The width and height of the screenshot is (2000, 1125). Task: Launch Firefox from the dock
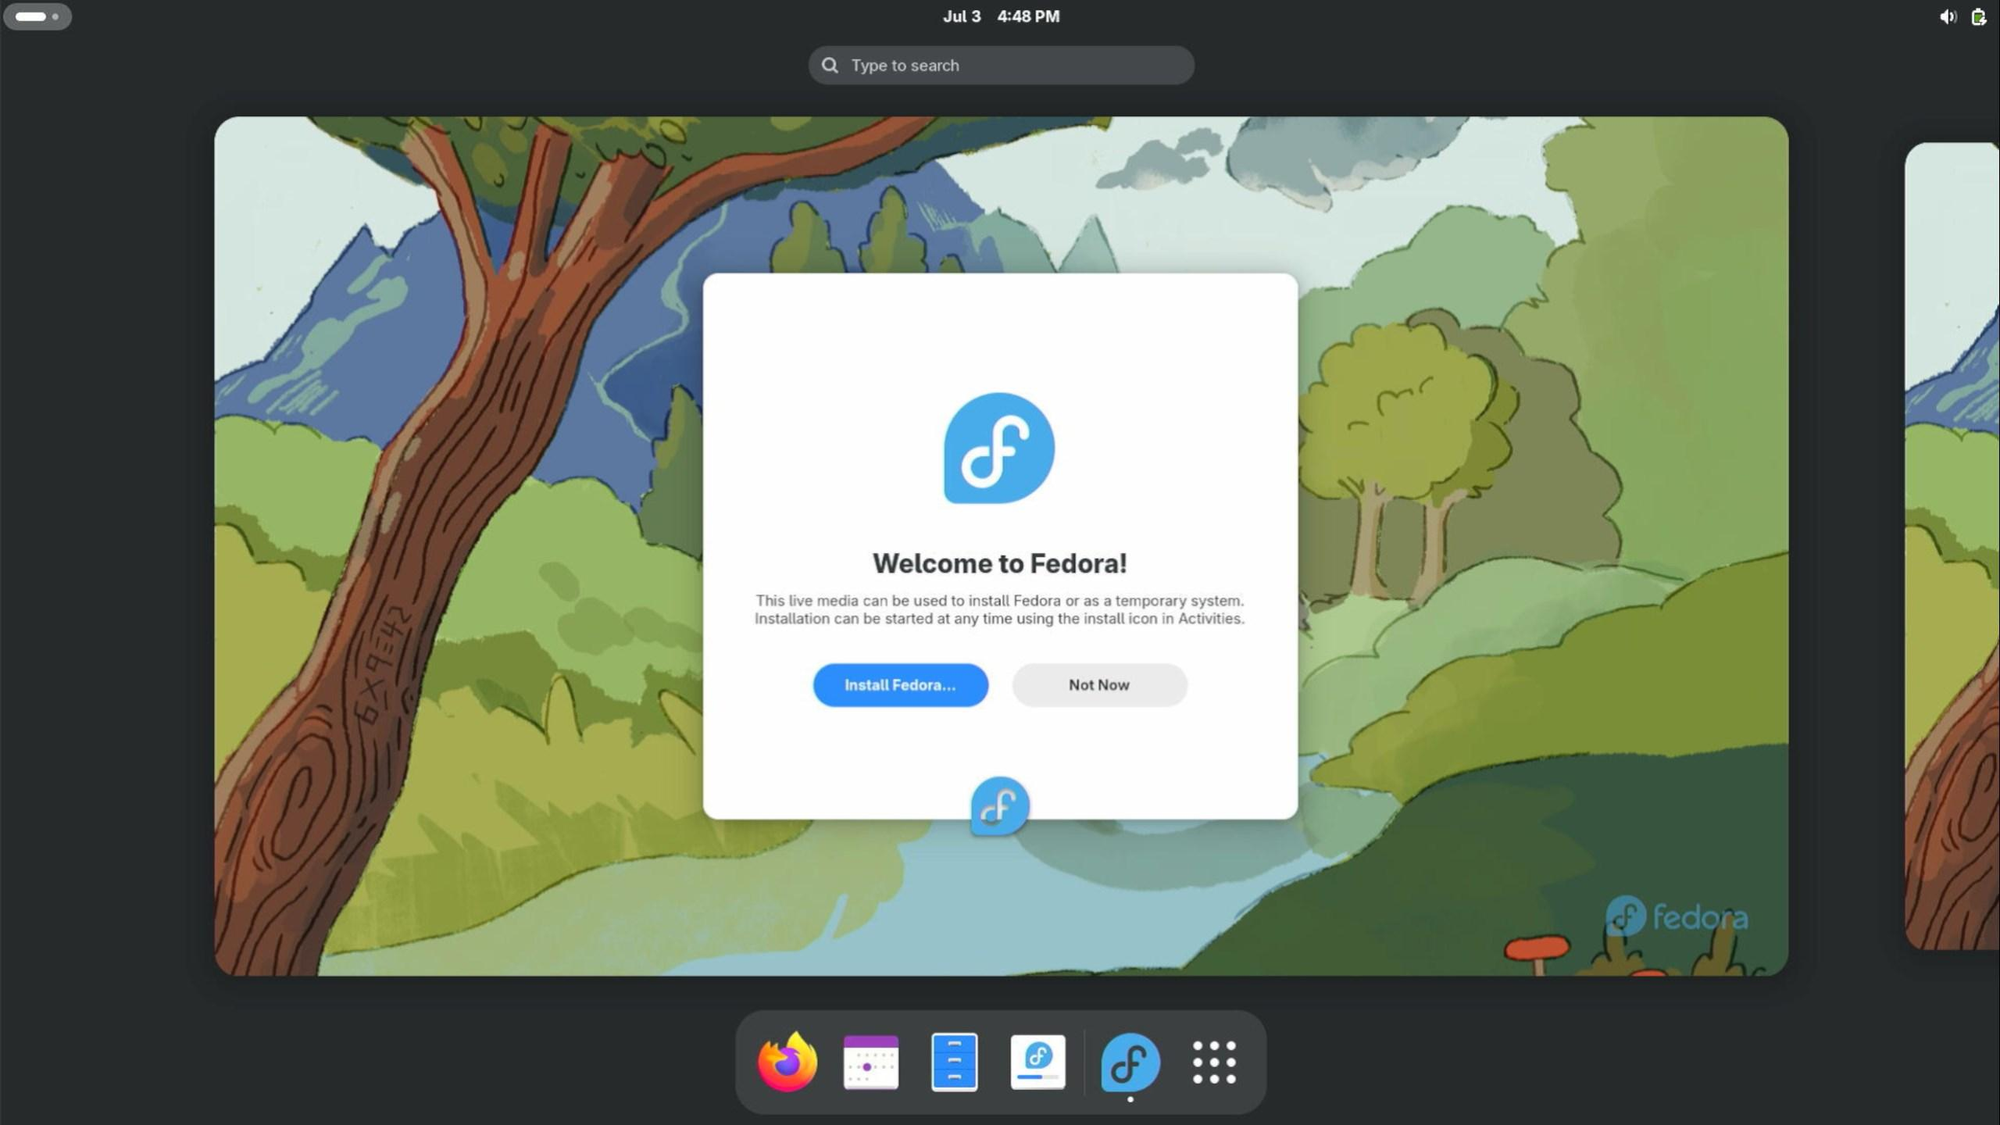coord(787,1062)
